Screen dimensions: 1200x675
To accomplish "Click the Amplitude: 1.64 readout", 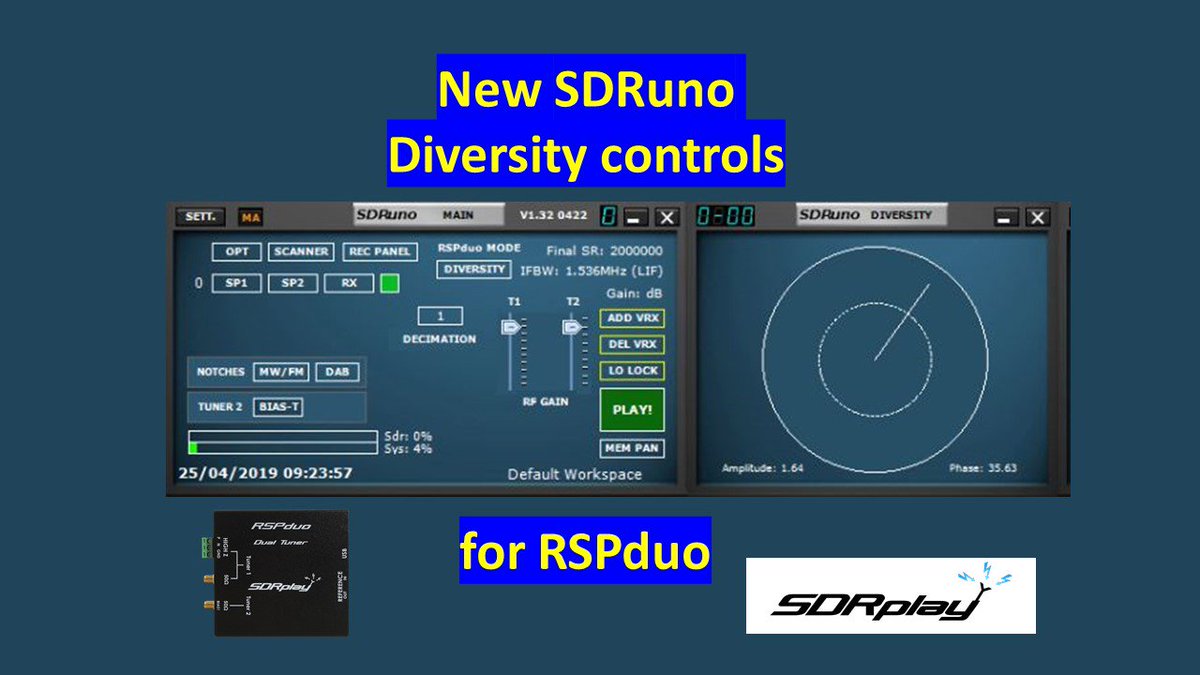I will 763,468.
